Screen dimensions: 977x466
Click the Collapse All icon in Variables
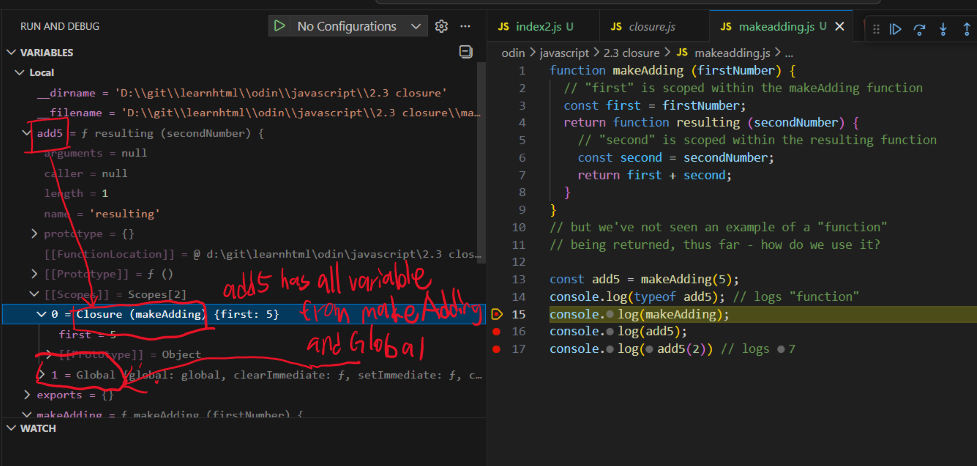465,52
